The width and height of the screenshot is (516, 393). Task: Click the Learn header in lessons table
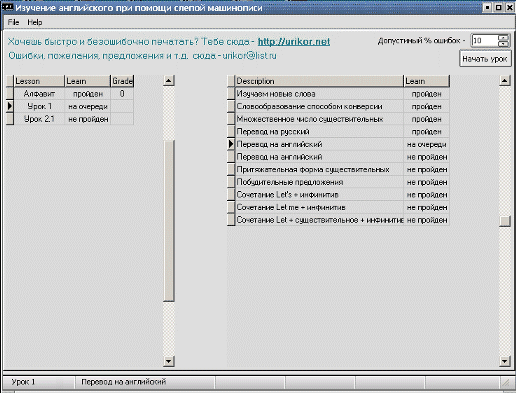point(87,81)
